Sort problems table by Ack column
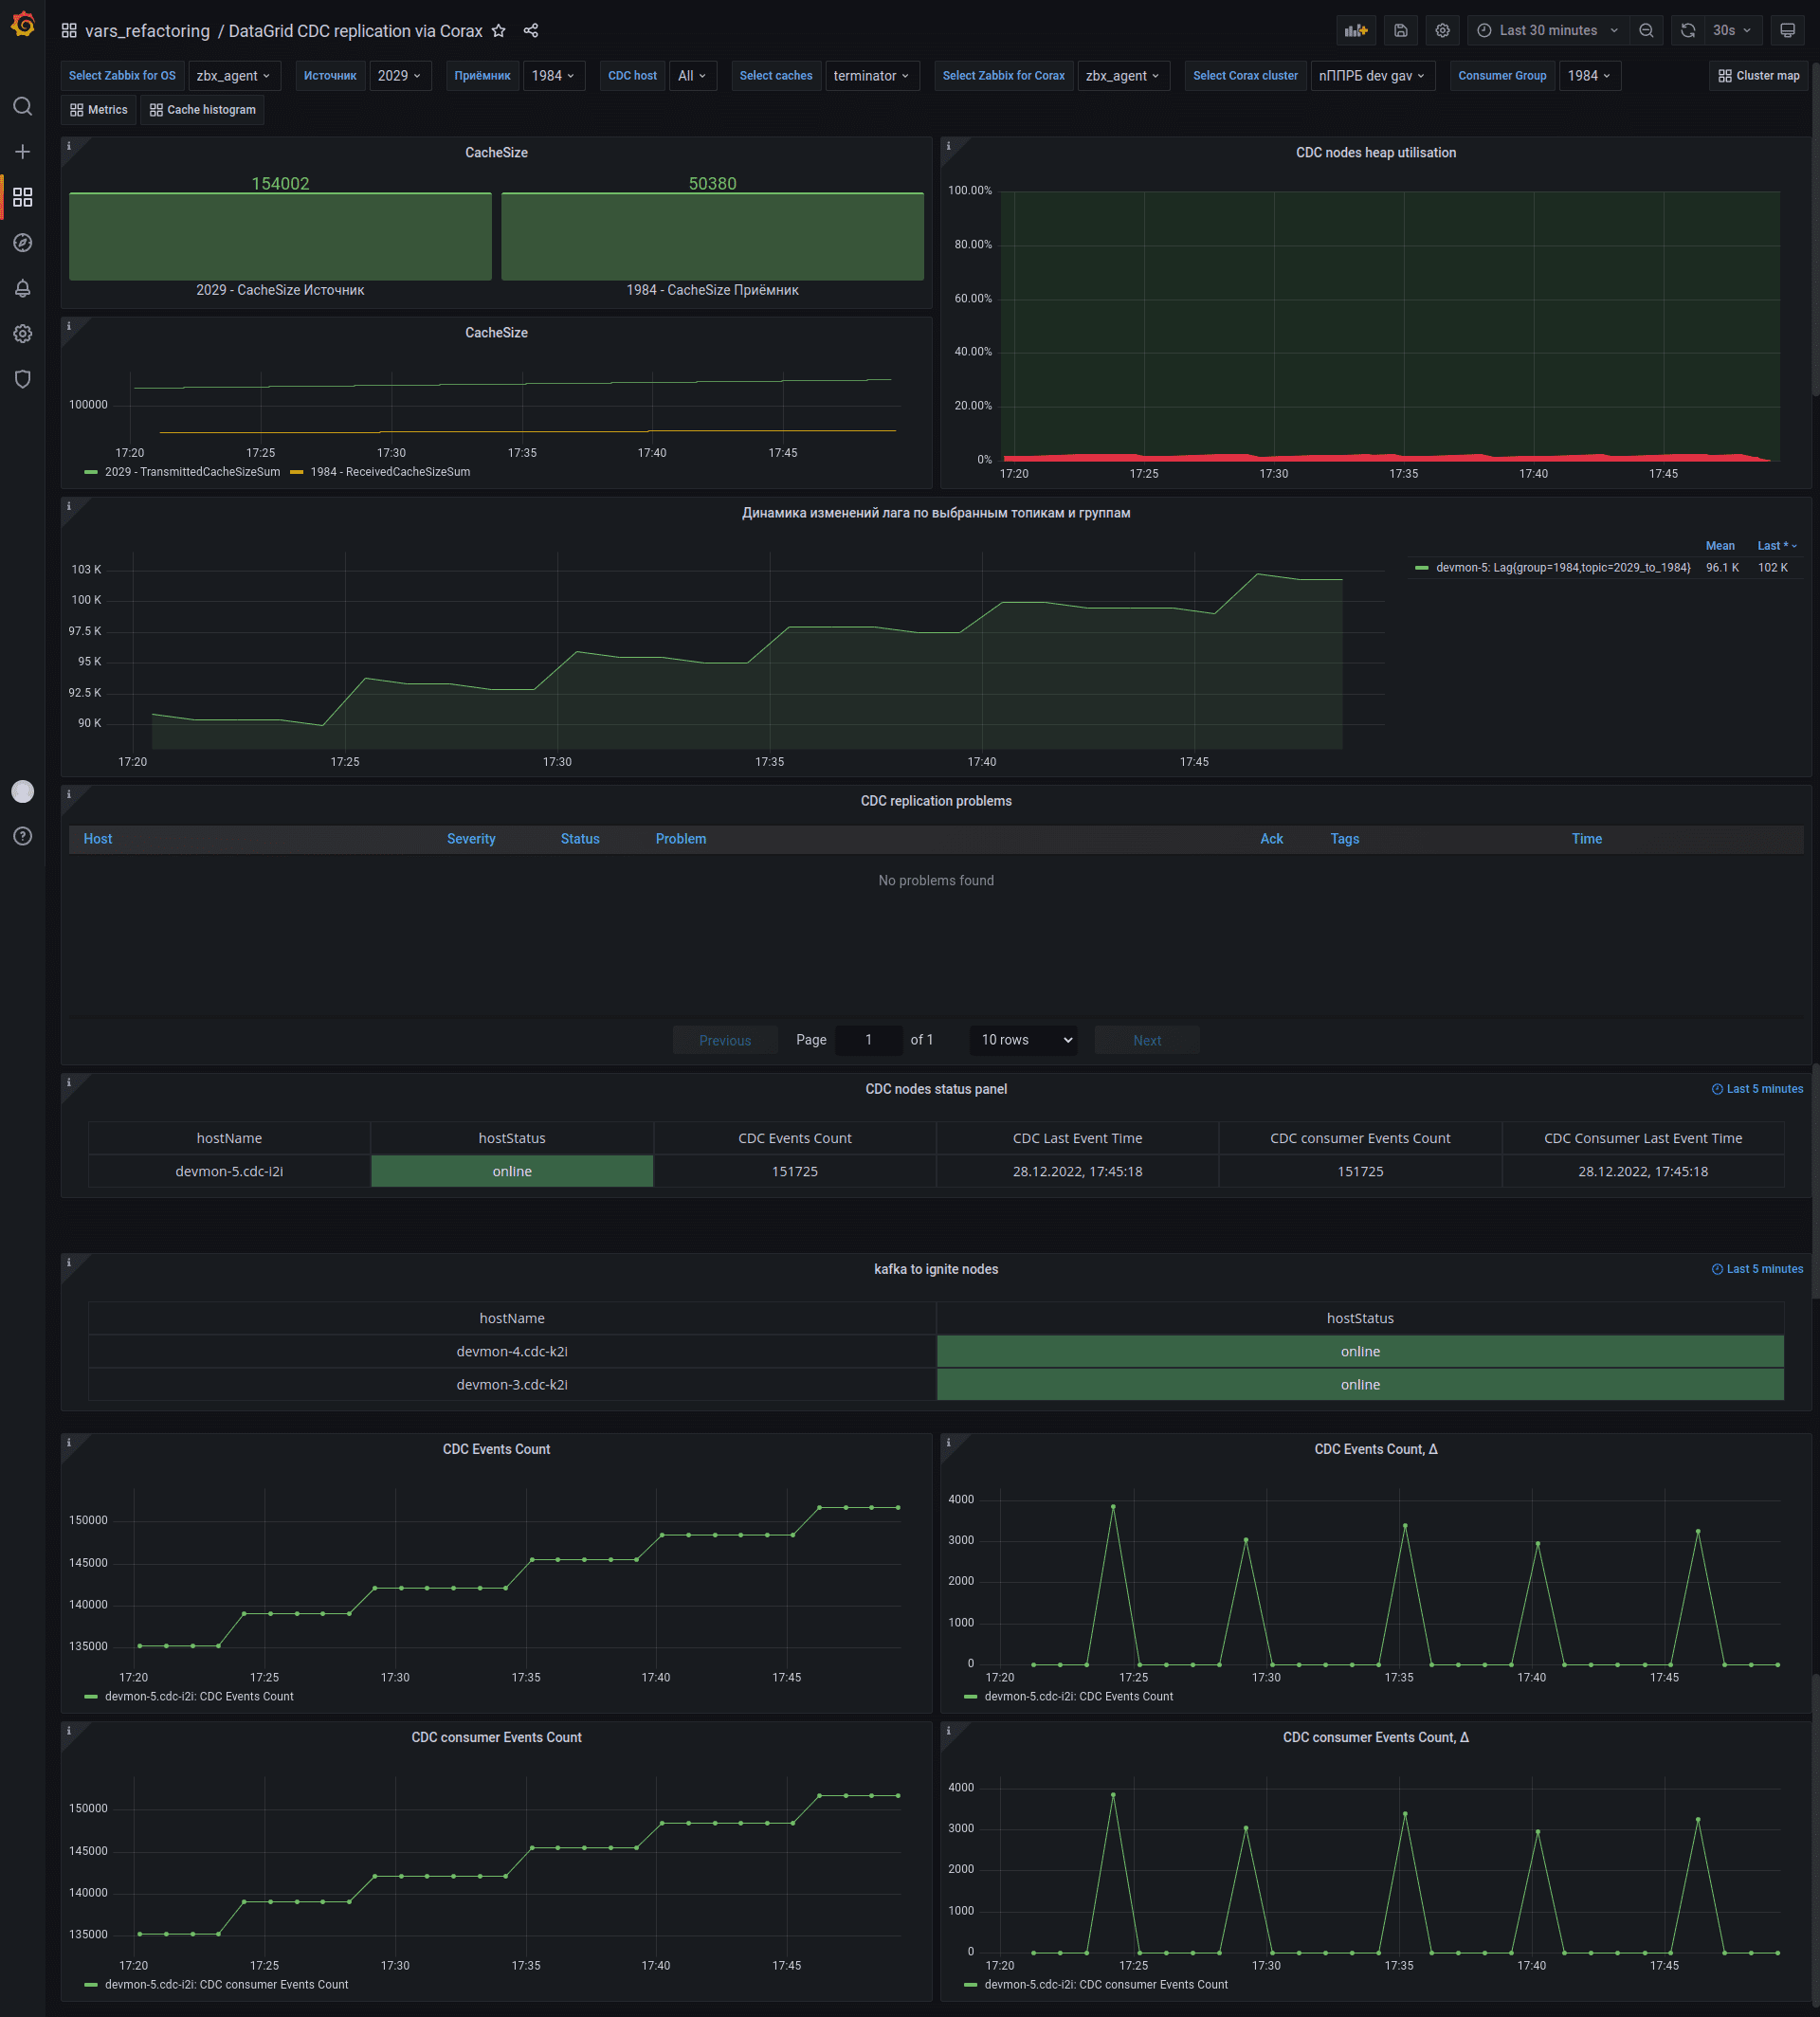The image size is (1820, 2017). [1271, 839]
